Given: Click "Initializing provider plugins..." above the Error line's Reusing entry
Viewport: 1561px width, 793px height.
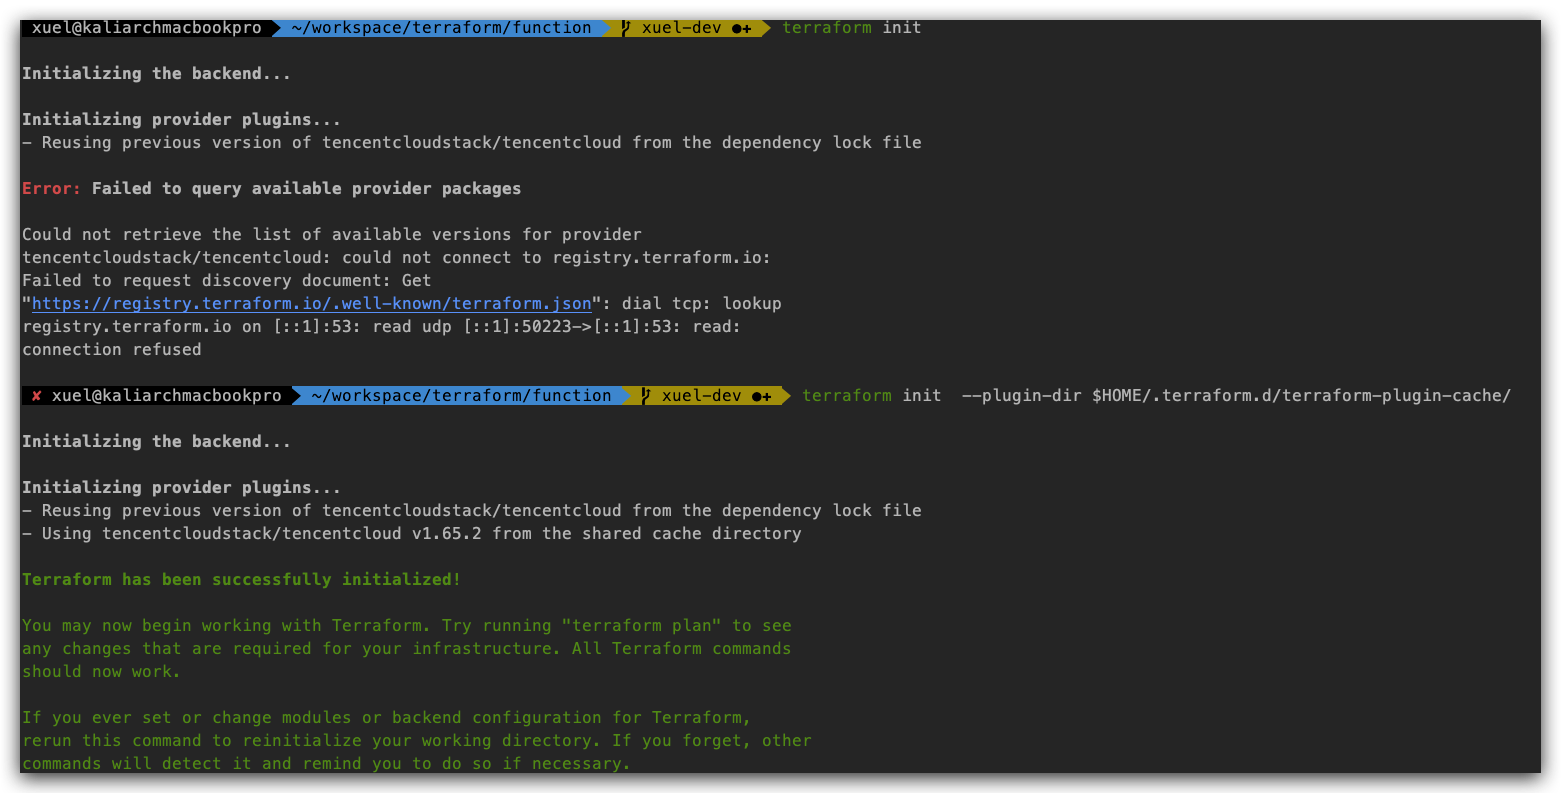Looking at the screenshot, I should 181,120.
